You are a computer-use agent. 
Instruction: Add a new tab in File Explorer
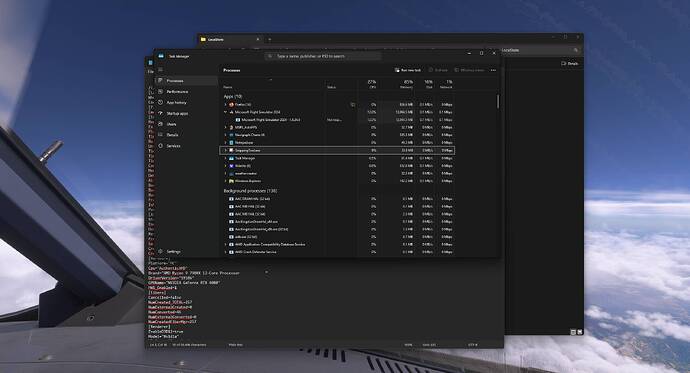270,39
